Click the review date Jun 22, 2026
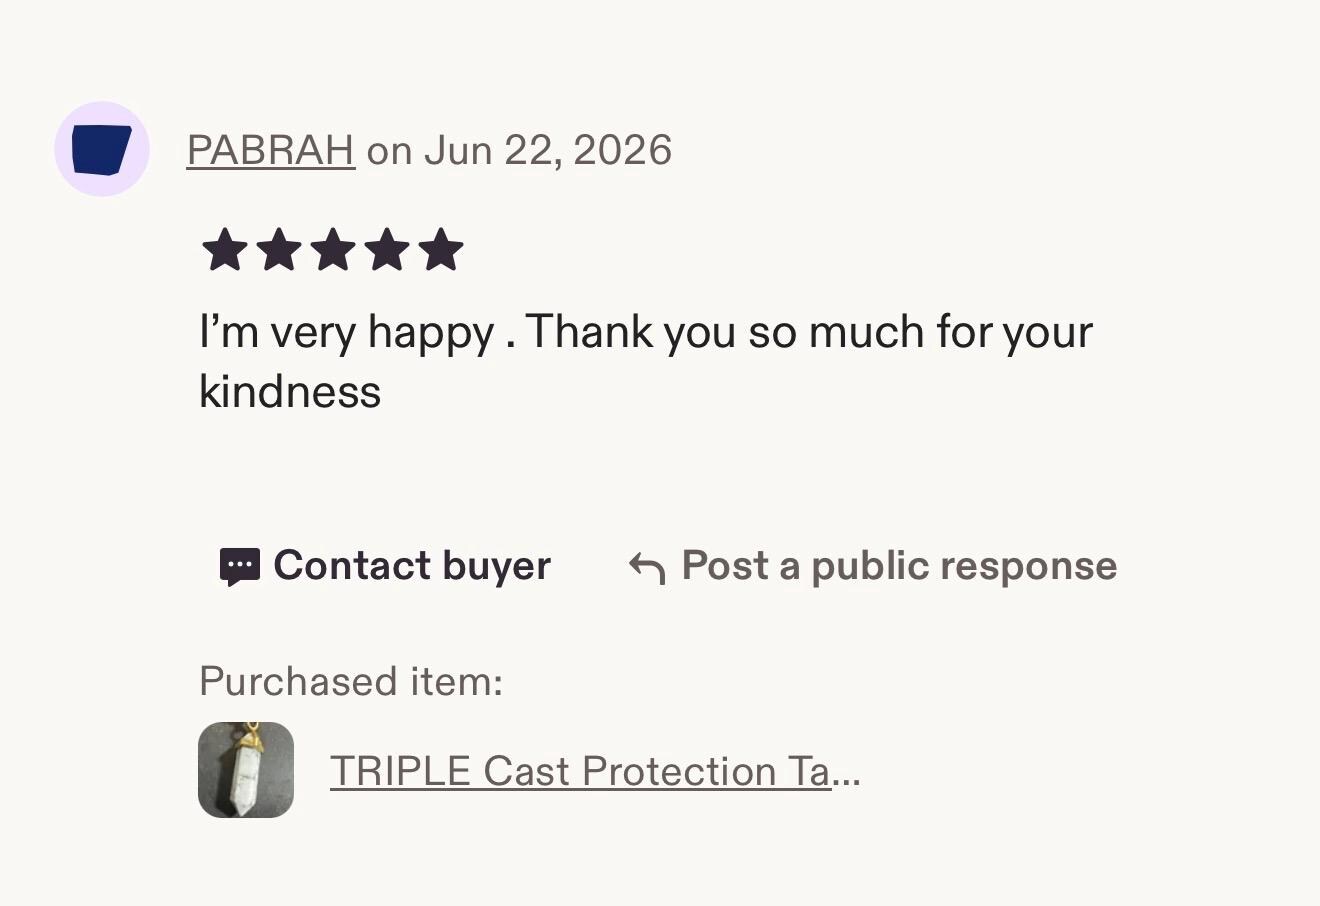The image size is (1320, 906). pos(548,151)
